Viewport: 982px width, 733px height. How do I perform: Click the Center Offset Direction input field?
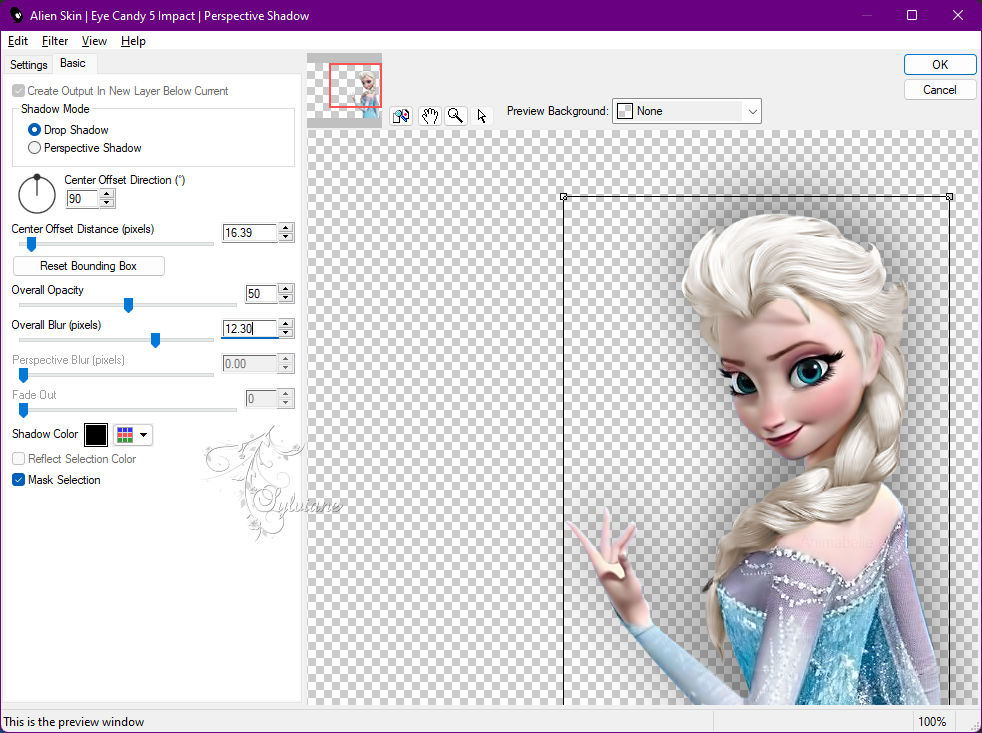tap(82, 199)
